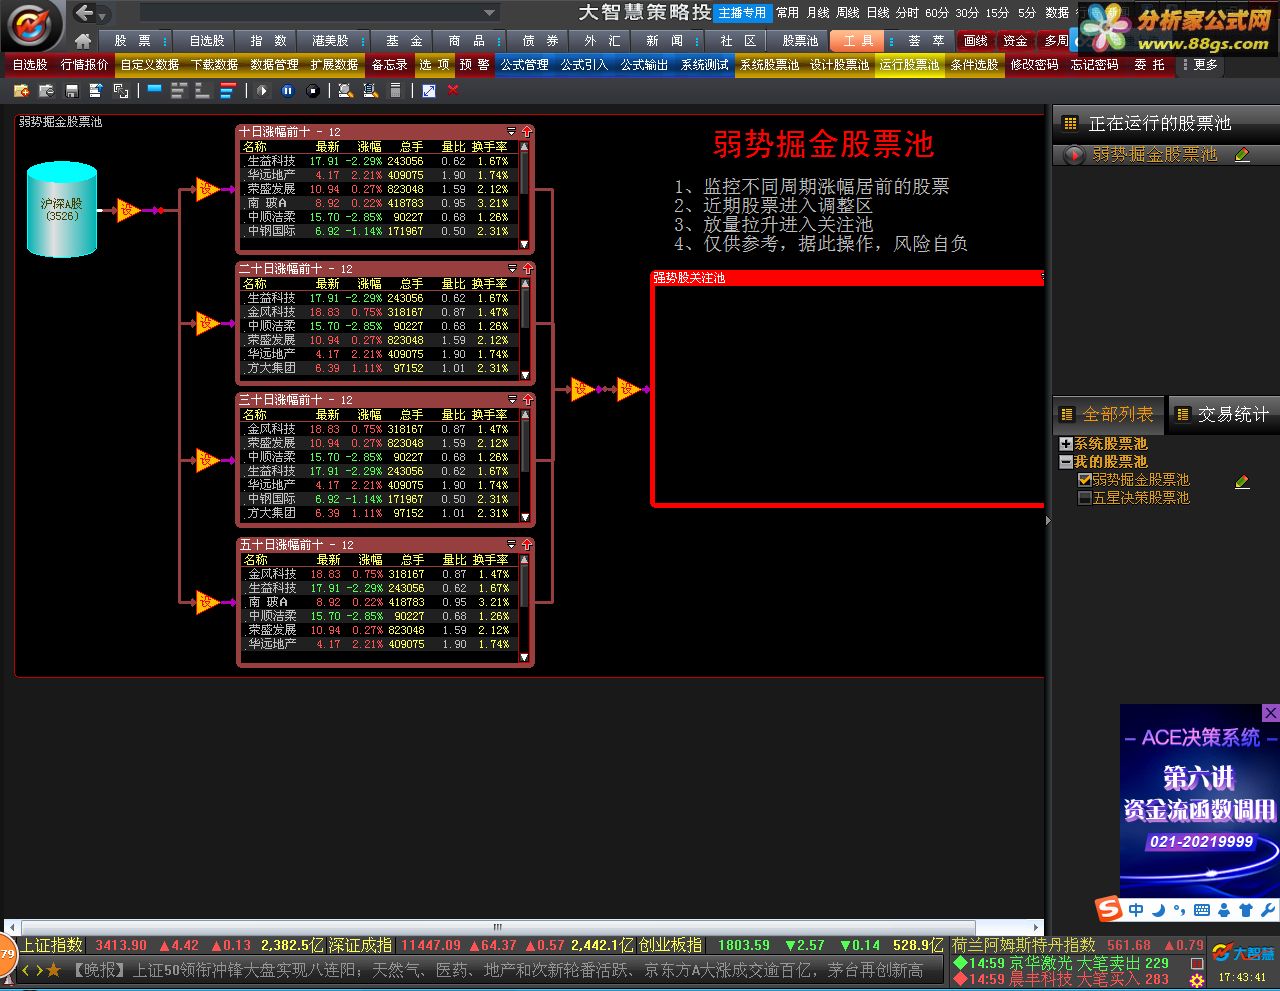Click the first magnifier search toolbar icon
Image resolution: width=1280 pixels, height=991 pixels.
click(x=345, y=91)
